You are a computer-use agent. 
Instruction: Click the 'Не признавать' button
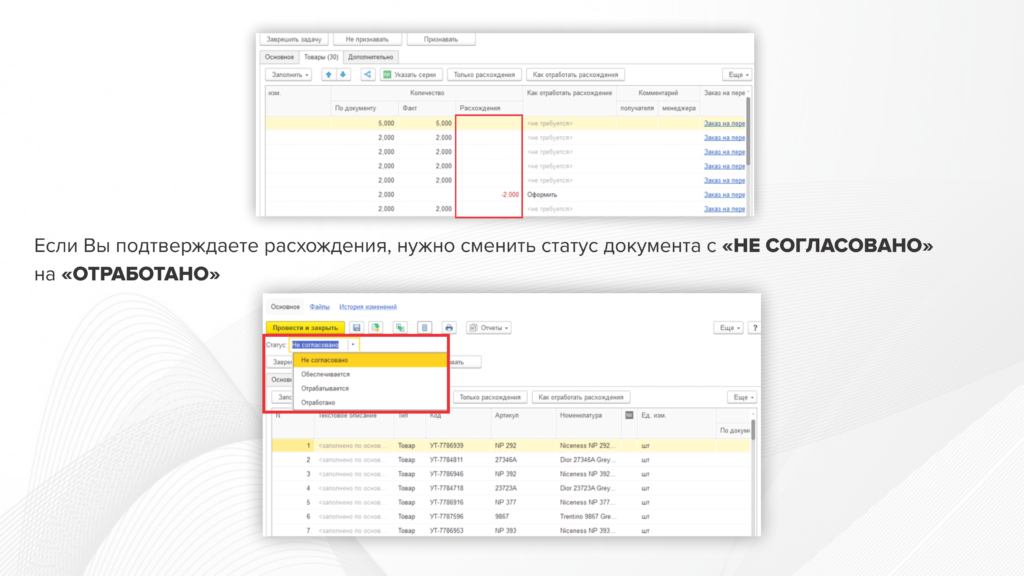[x=367, y=39]
